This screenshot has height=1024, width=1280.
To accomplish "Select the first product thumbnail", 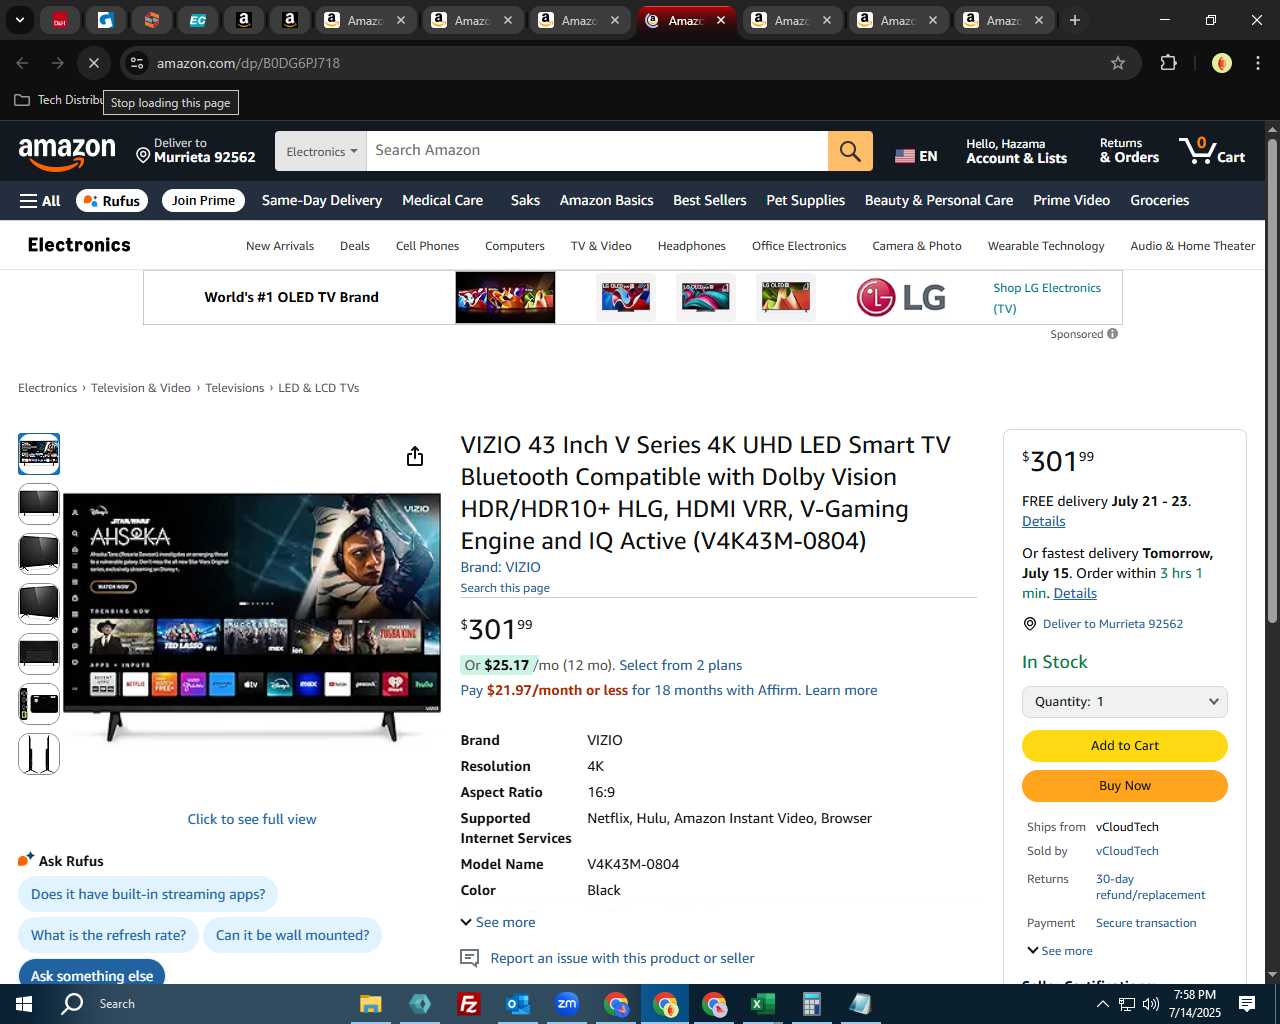I will [x=39, y=454].
